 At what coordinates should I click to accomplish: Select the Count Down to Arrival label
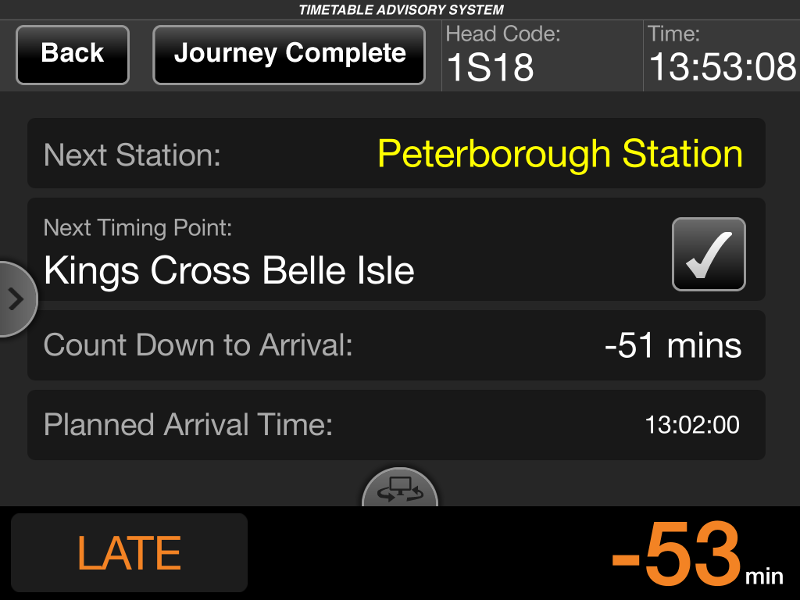pyautogui.click(x=199, y=346)
